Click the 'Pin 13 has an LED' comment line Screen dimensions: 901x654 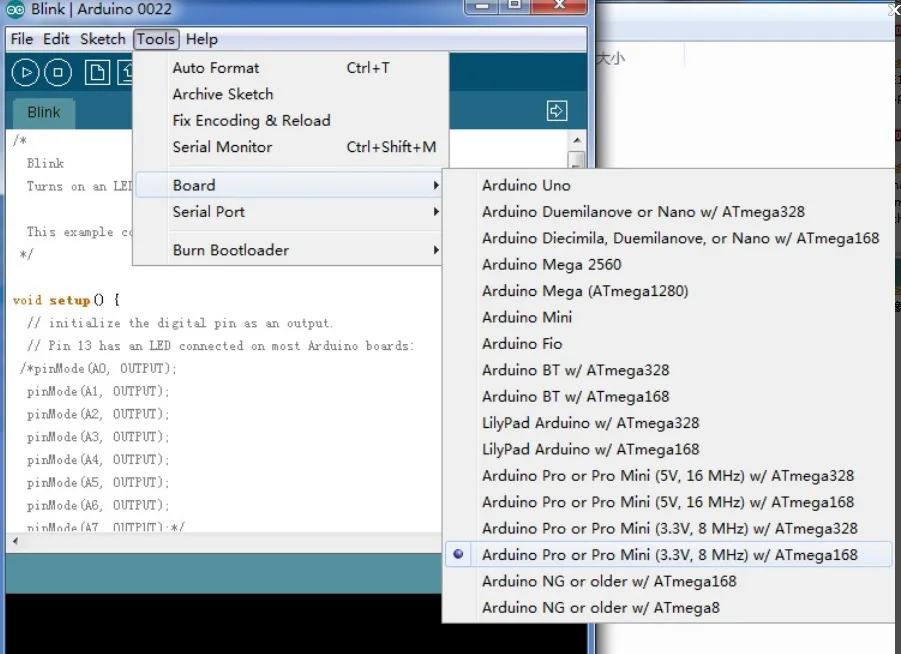[221, 346]
